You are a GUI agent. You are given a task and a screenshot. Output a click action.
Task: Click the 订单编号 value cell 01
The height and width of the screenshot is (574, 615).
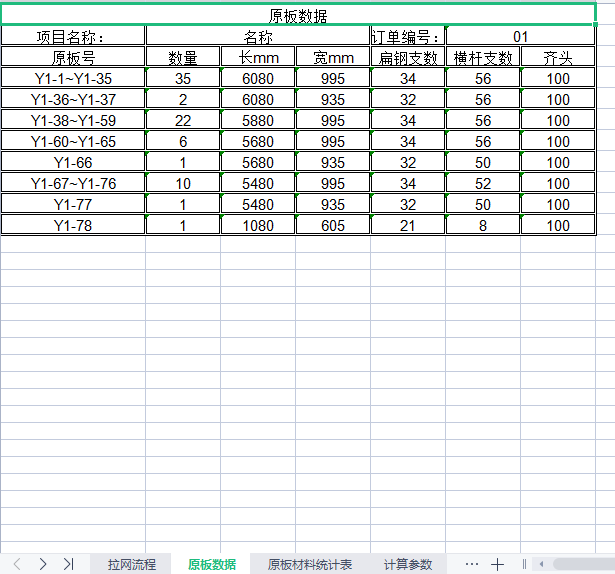520,36
